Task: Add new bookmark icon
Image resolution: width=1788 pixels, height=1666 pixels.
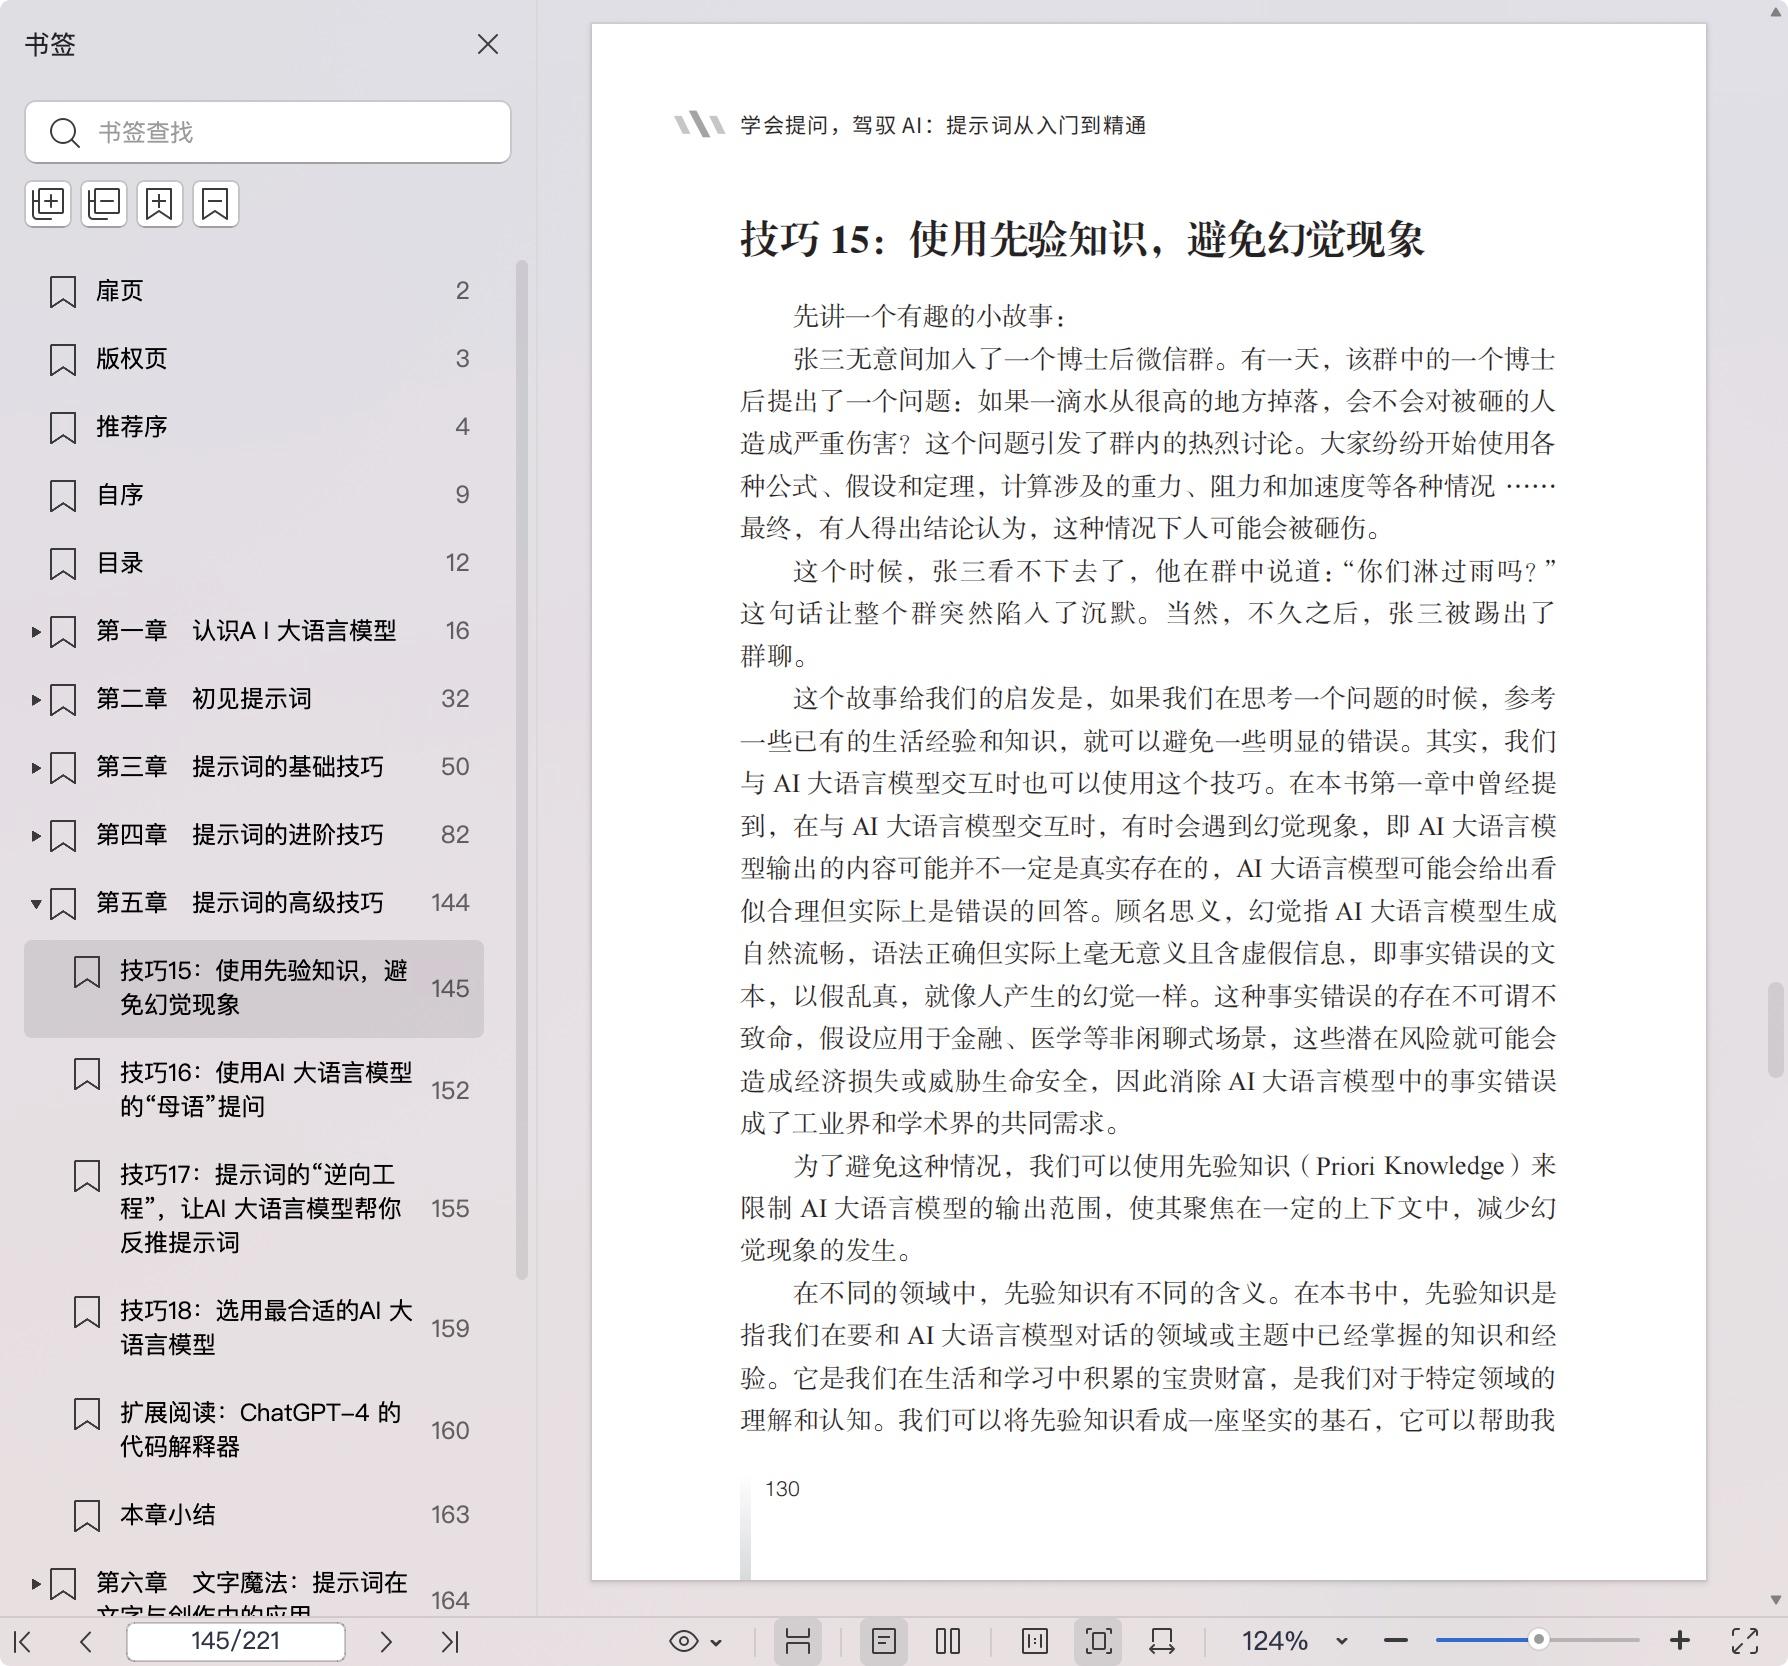Action: coord(160,204)
